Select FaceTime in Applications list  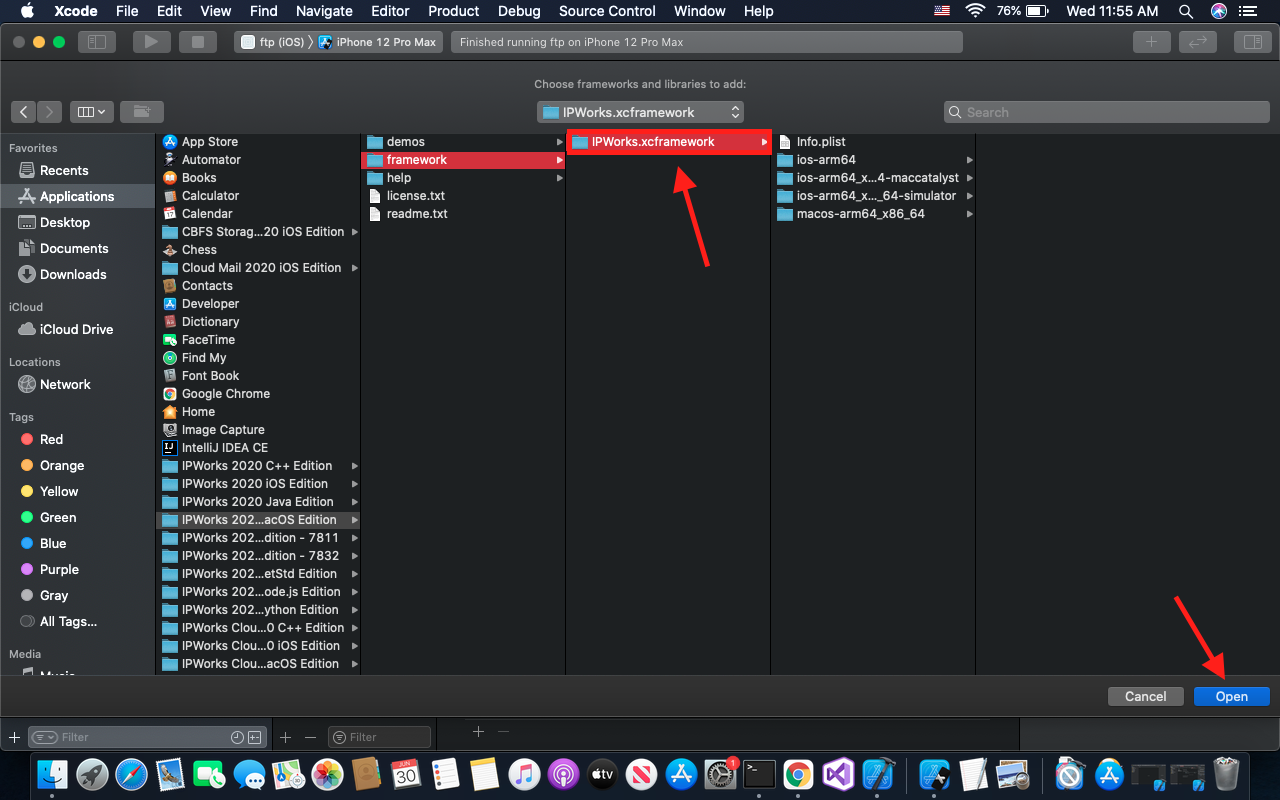pos(258,340)
